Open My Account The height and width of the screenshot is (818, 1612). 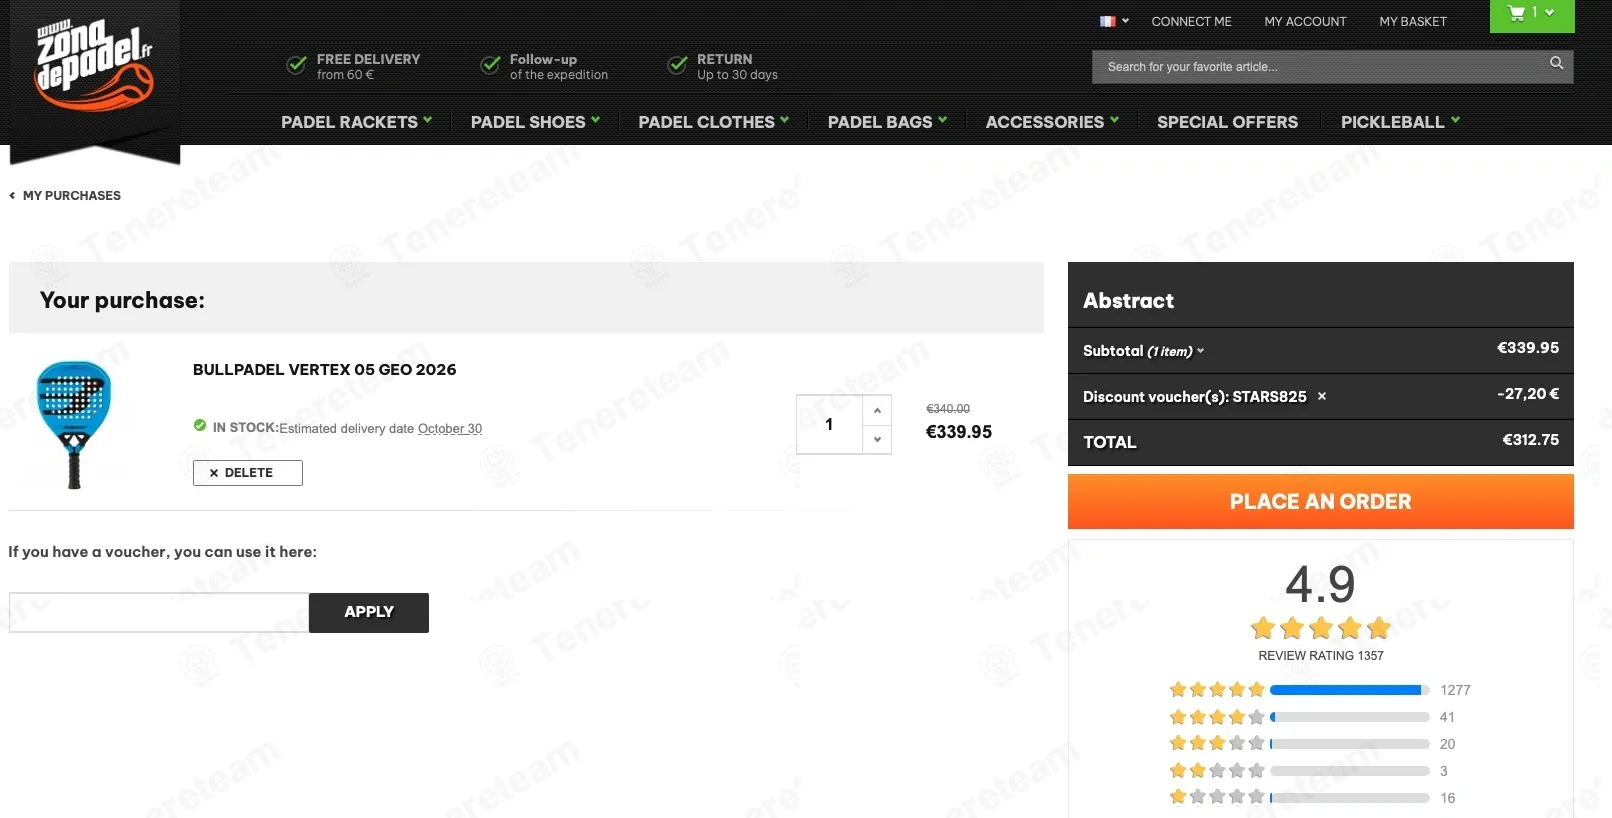[1305, 21]
